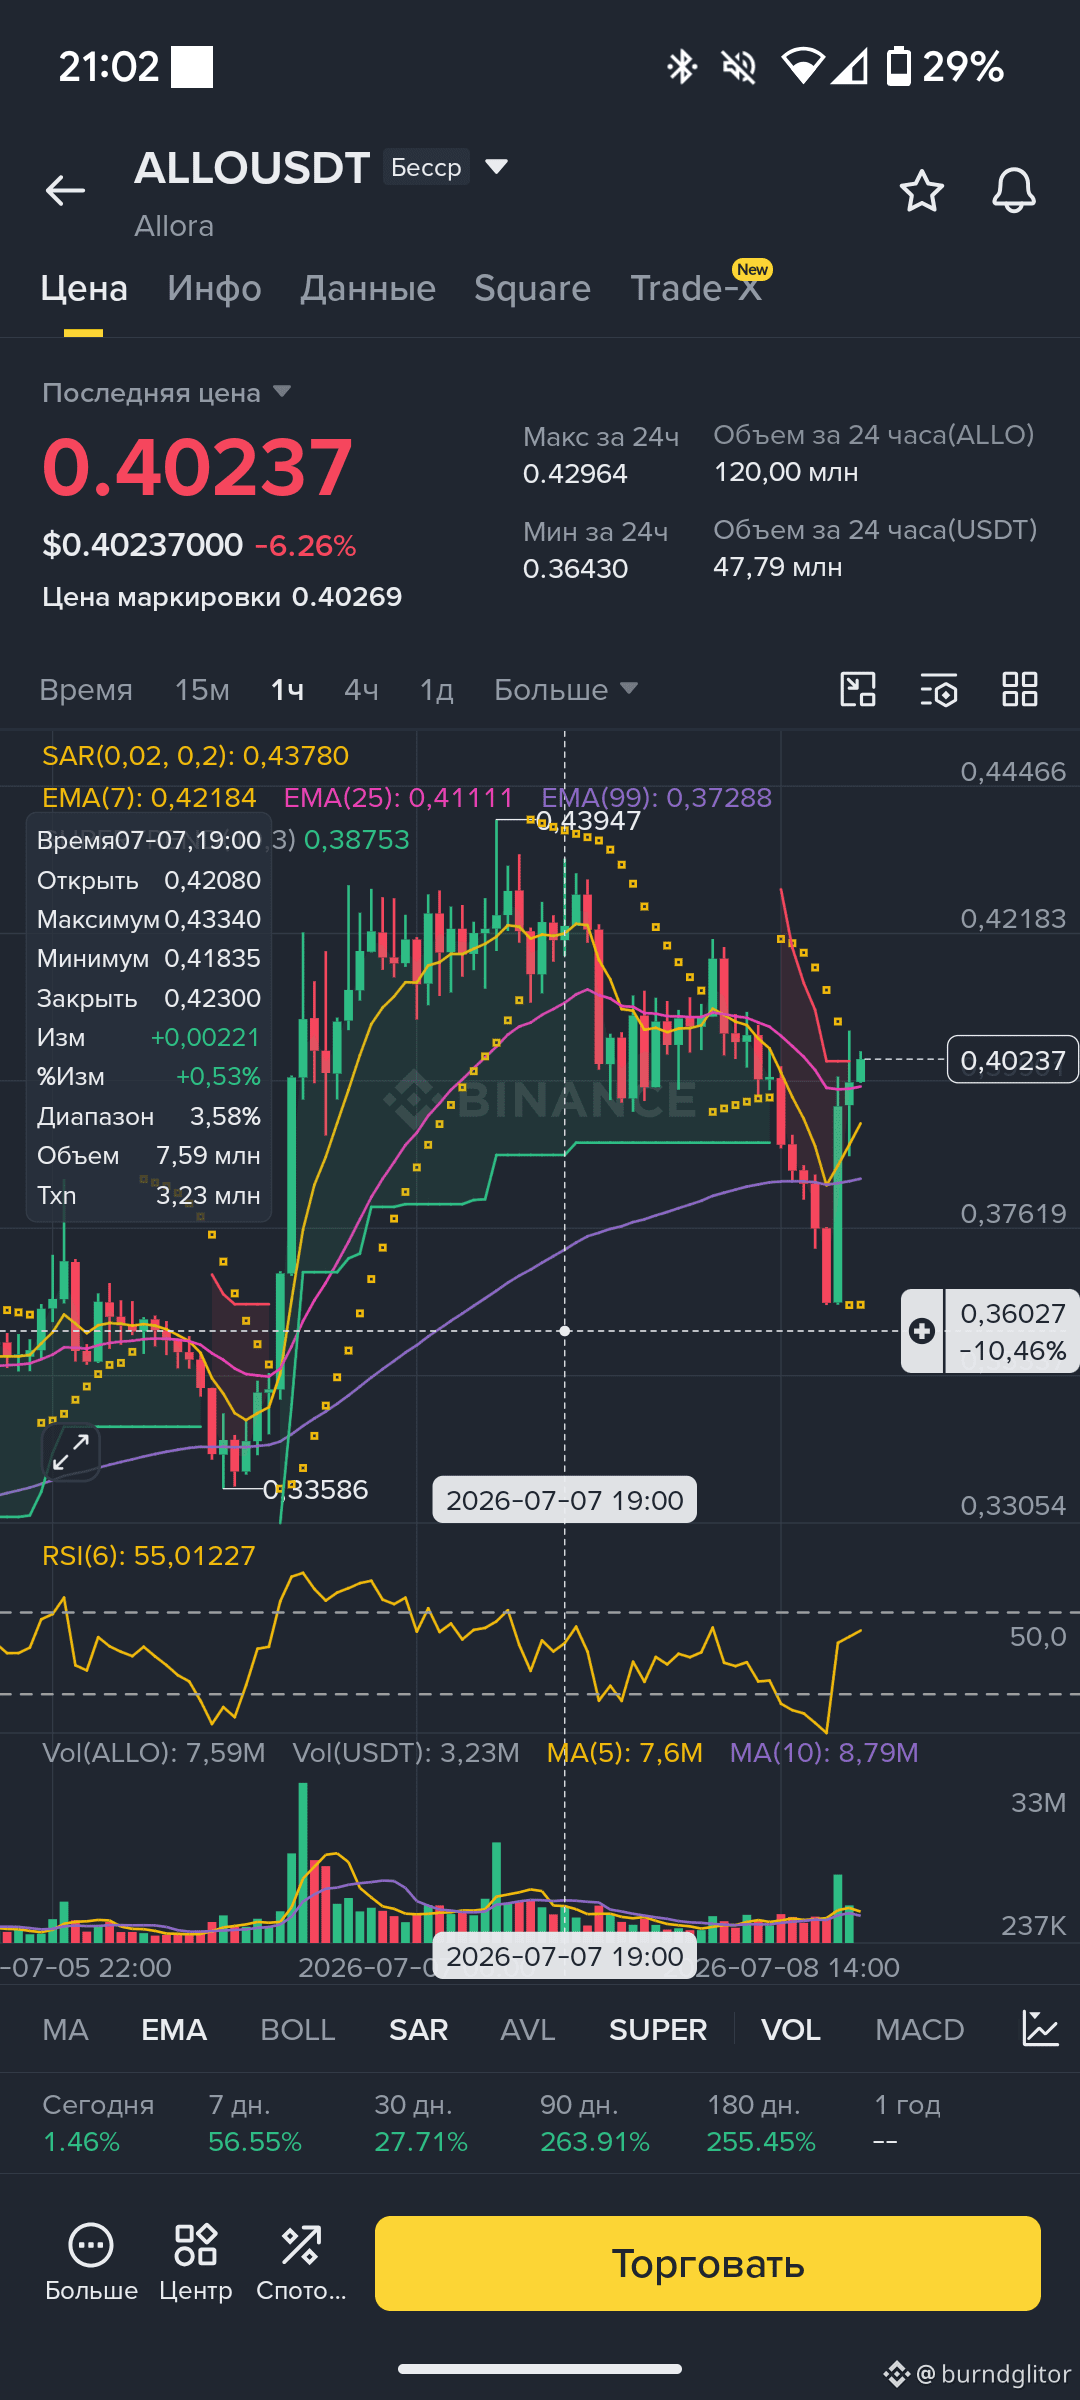Tap the Торговать button
1080x2400 pixels.
click(x=708, y=2263)
